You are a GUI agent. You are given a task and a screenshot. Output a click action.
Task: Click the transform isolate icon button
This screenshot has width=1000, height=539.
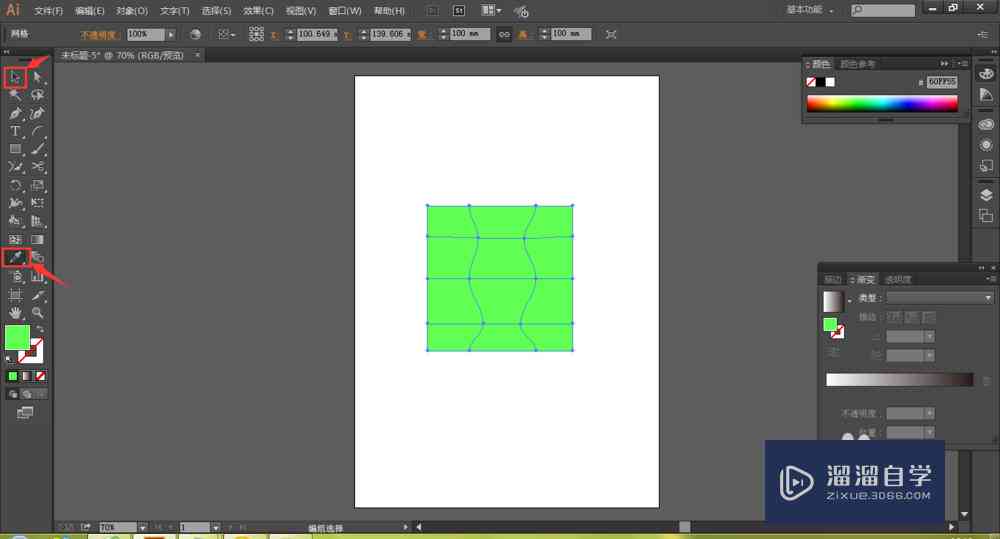click(x=611, y=34)
